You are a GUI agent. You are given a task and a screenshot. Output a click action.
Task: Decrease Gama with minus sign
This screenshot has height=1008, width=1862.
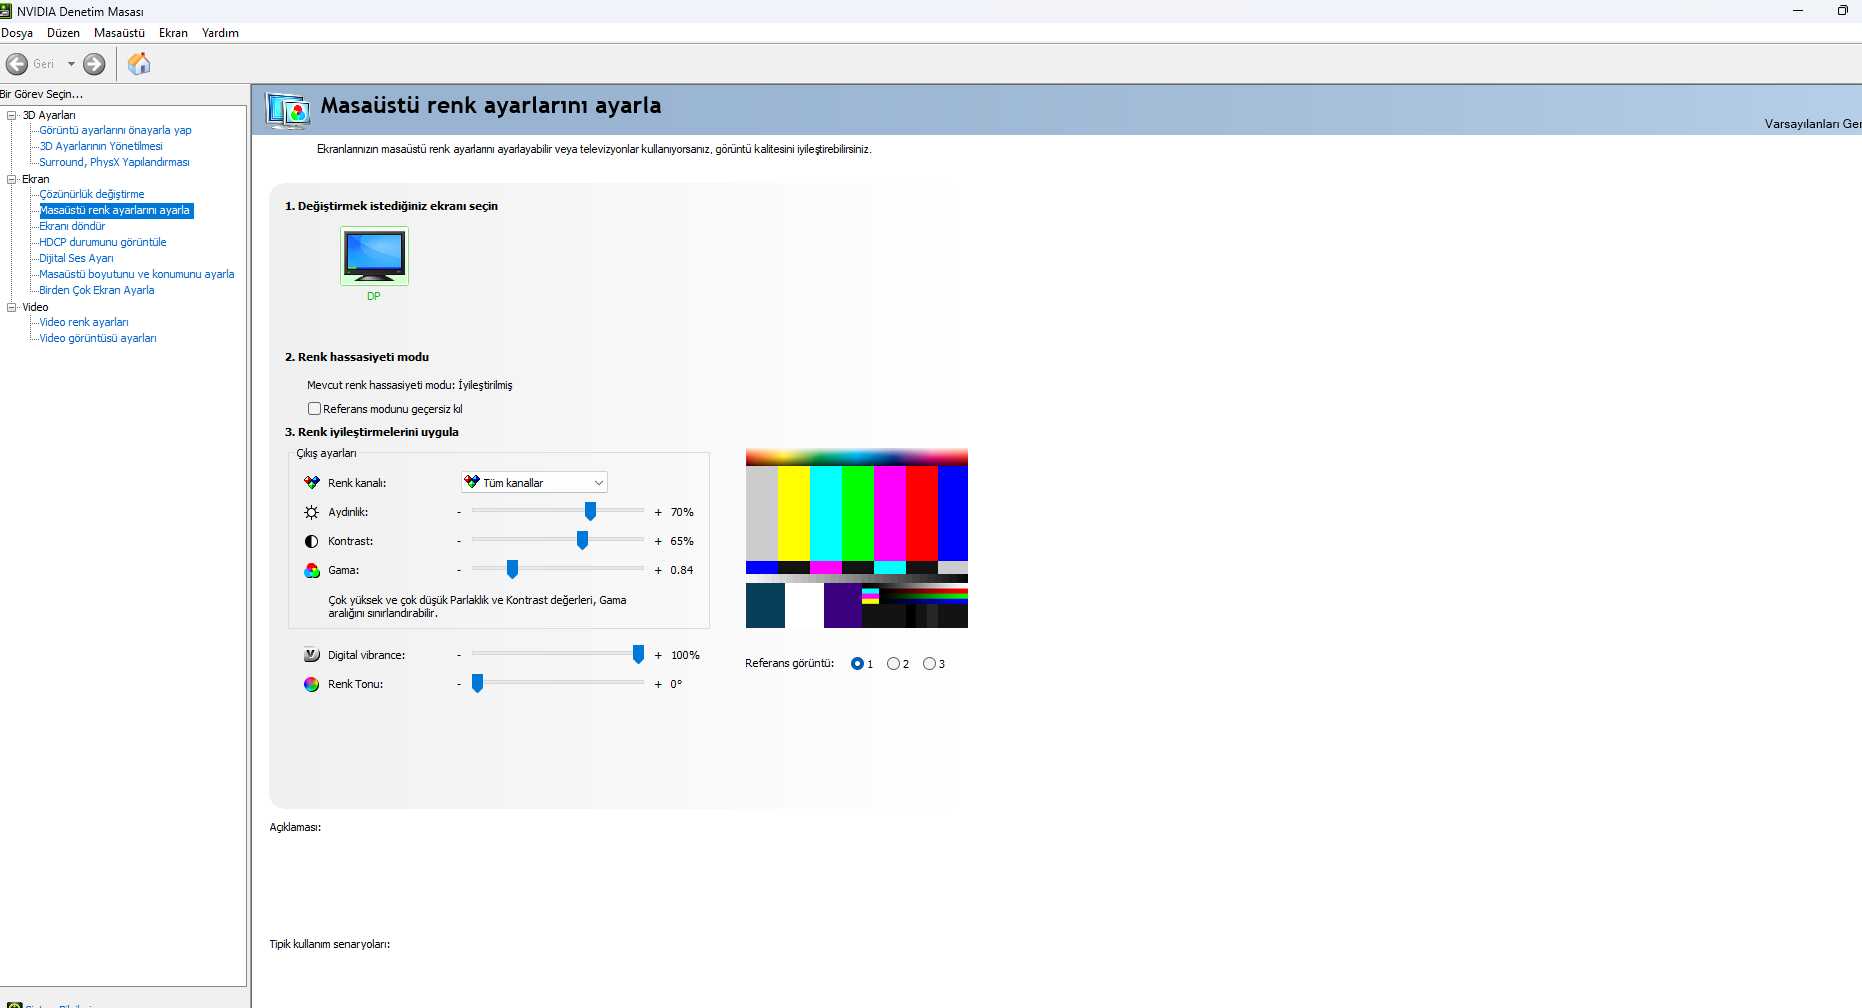[x=459, y=570]
